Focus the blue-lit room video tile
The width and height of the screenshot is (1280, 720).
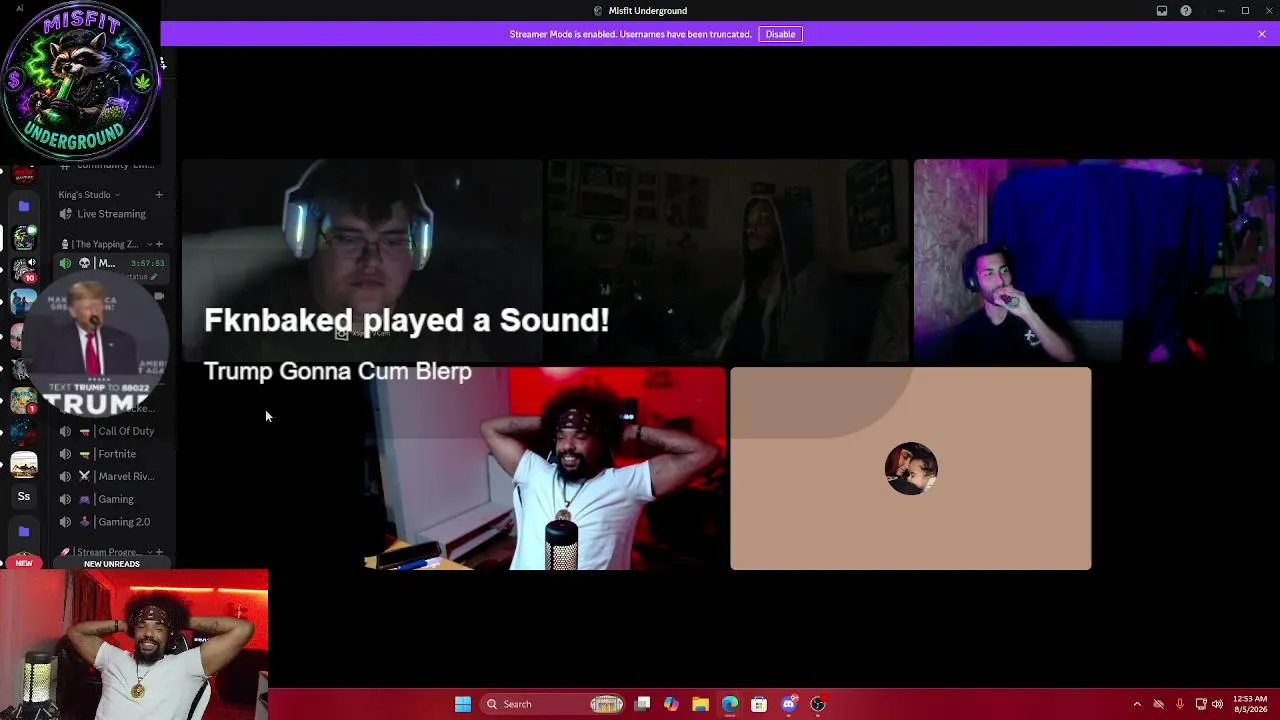pyautogui.click(x=1094, y=260)
